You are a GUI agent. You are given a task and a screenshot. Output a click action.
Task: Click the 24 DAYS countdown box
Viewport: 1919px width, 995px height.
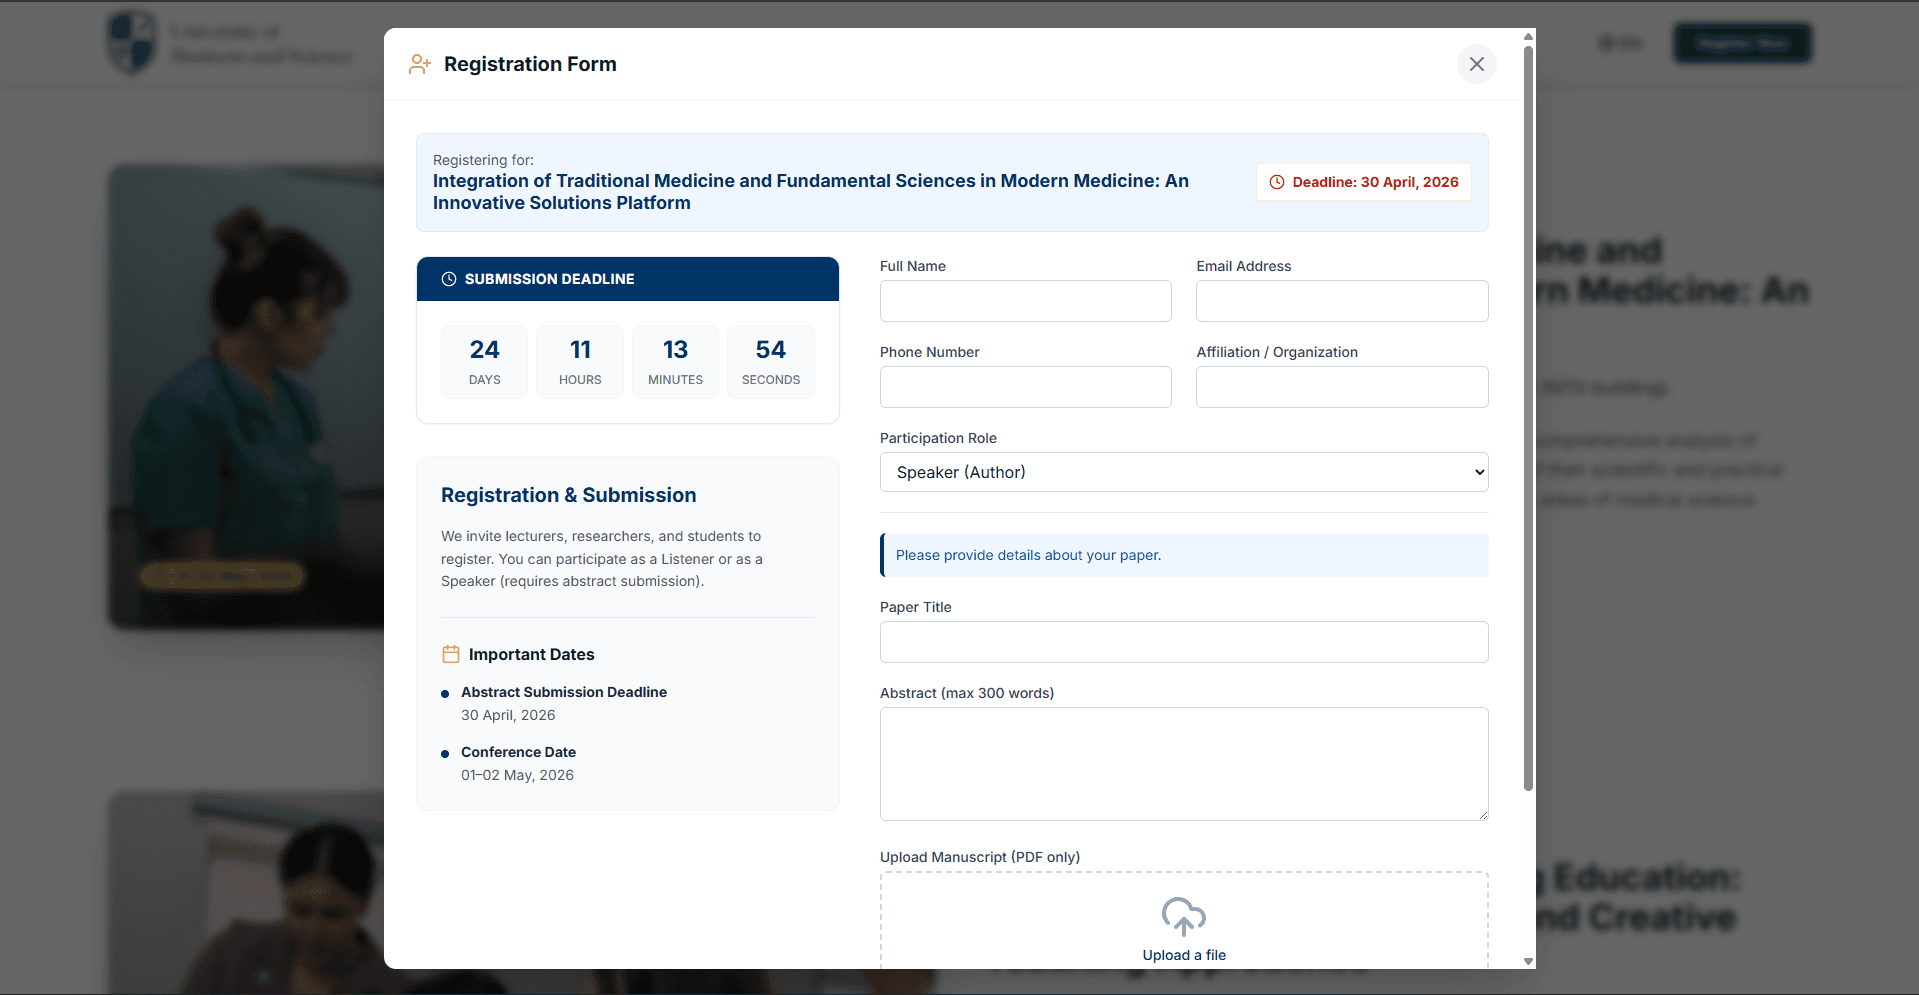click(485, 362)
